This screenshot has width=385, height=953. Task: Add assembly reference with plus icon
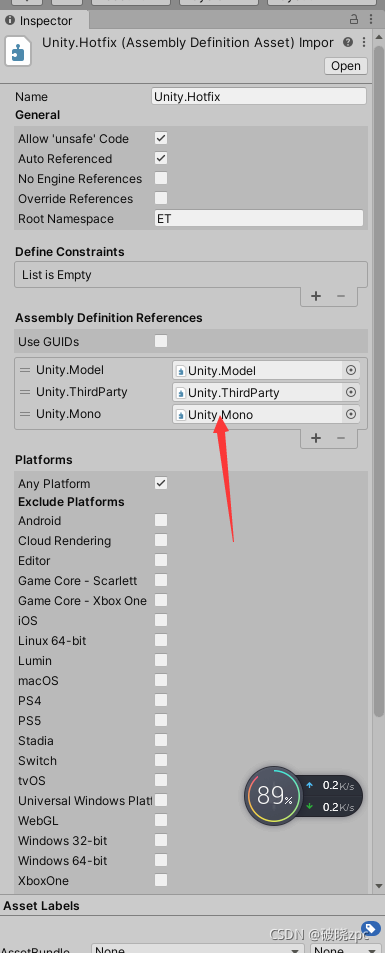tap(316, 438)
